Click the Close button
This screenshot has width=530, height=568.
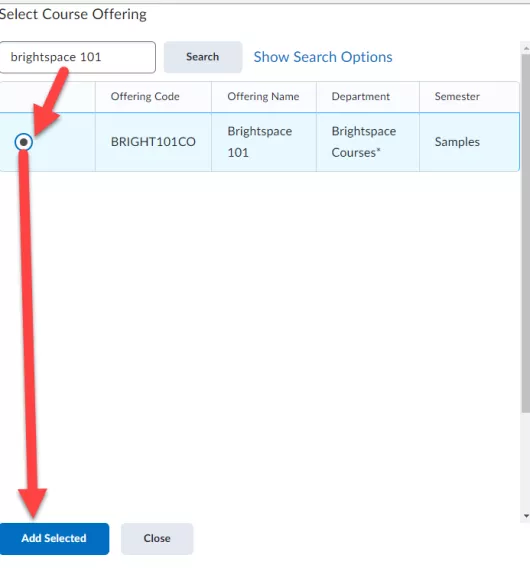tap(157, 538)
